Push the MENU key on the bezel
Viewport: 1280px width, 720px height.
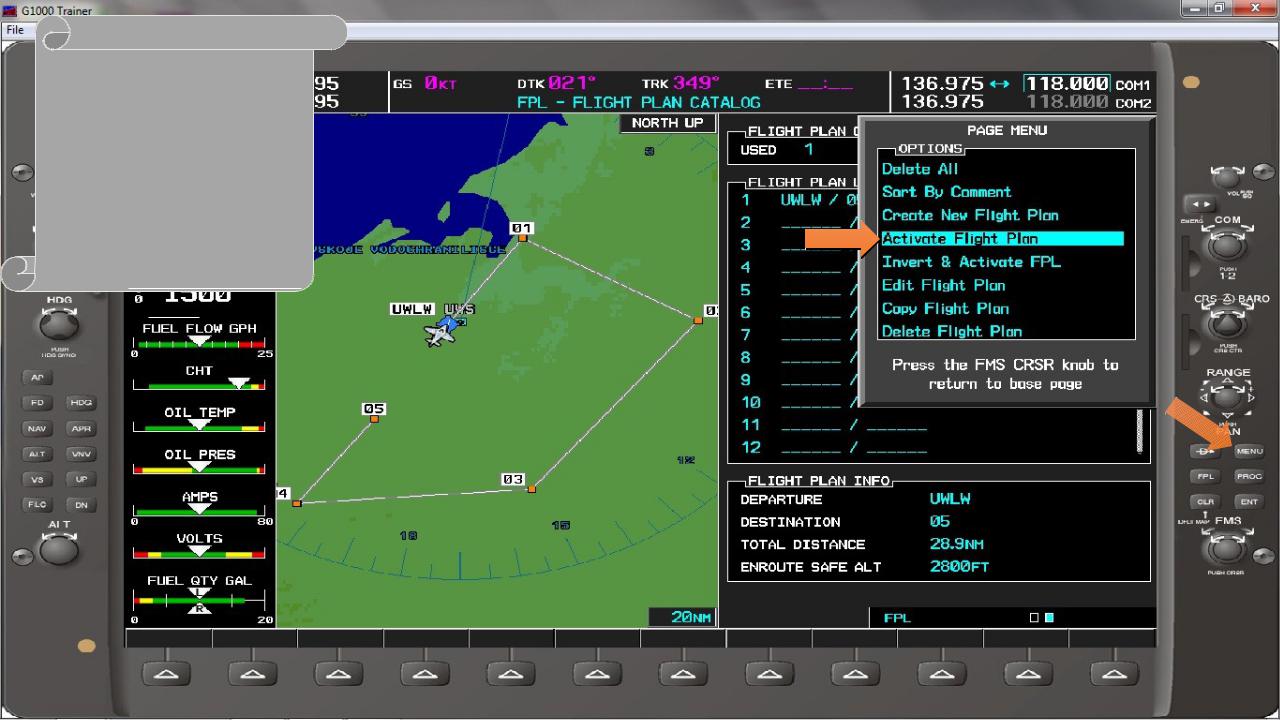tap(1249, 451)
